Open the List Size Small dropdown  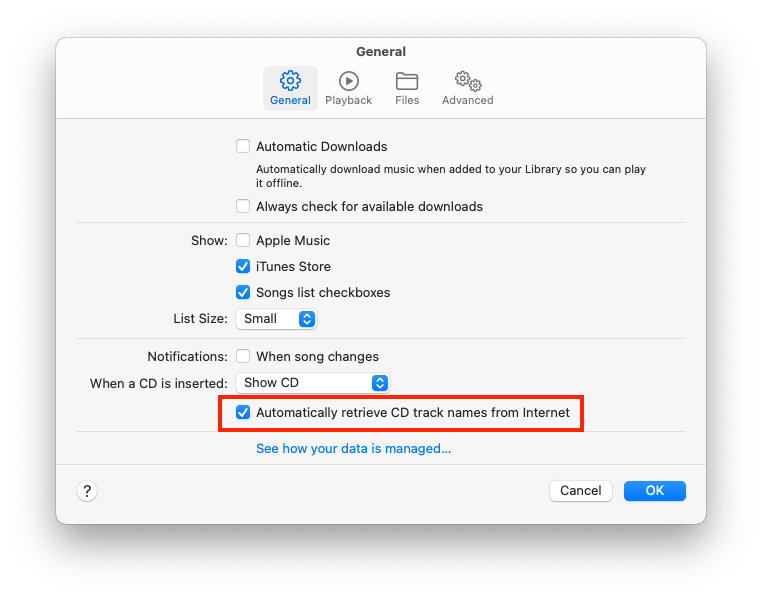[276, 319]
